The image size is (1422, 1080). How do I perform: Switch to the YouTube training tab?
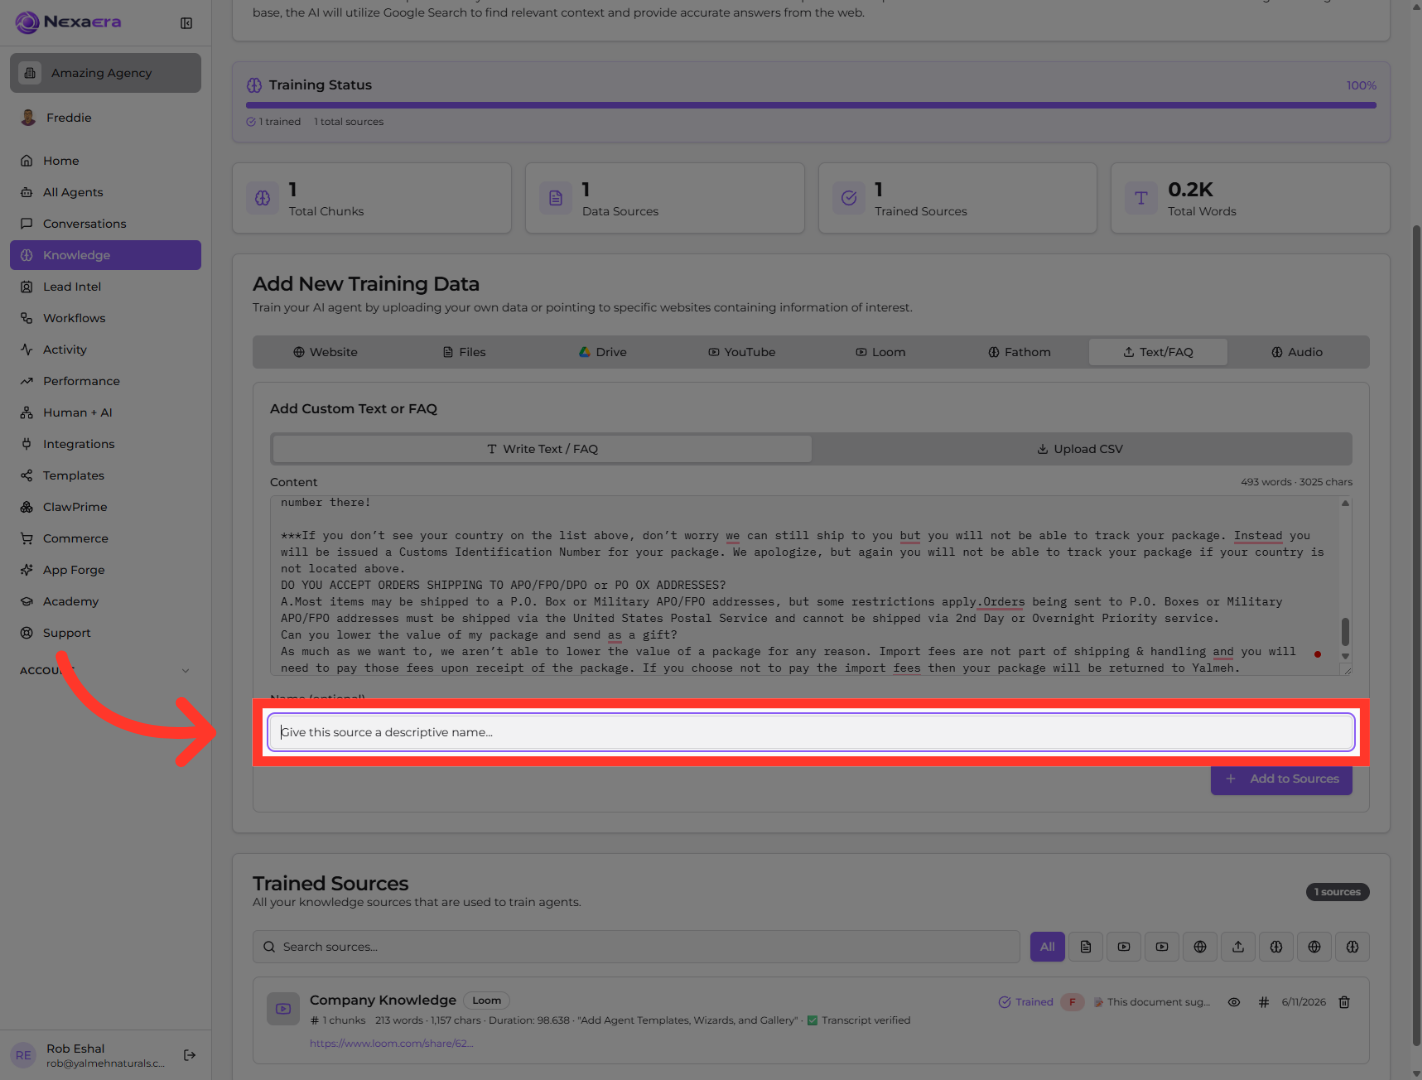coord(742,352)
